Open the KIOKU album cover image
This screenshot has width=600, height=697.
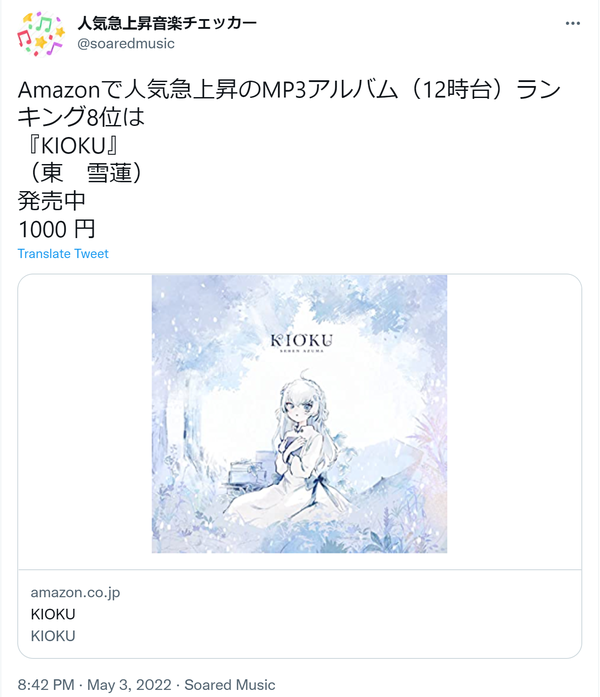coord(300,414)
